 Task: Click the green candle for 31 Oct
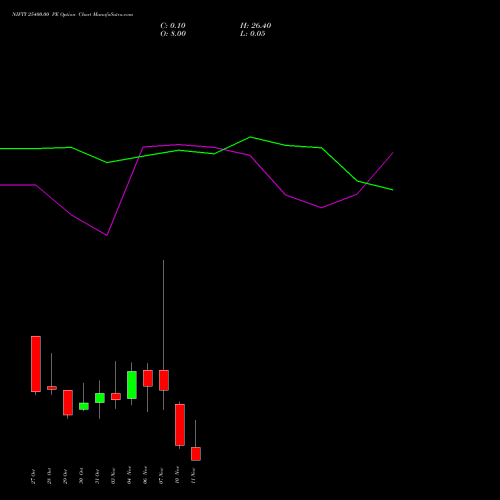[100, 398]
